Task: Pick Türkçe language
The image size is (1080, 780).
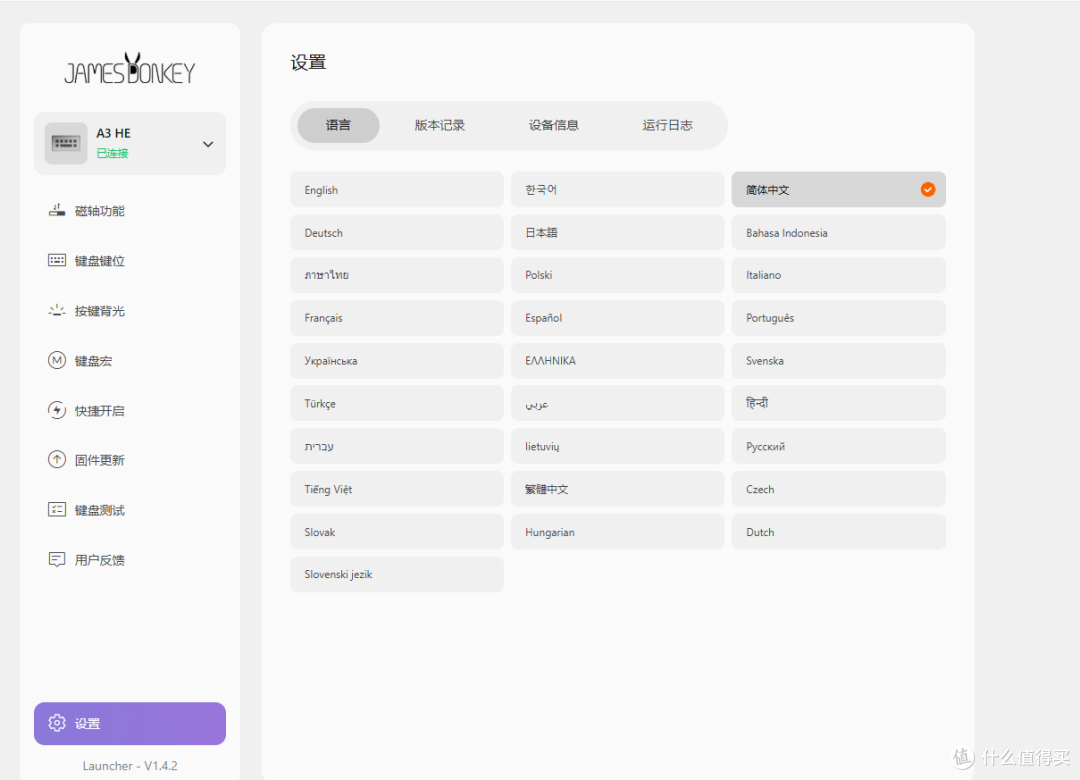Action: pos(397,403)
